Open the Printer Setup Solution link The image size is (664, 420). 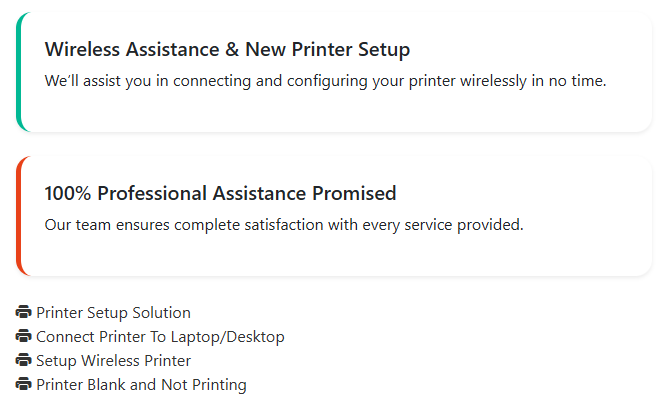113,313
